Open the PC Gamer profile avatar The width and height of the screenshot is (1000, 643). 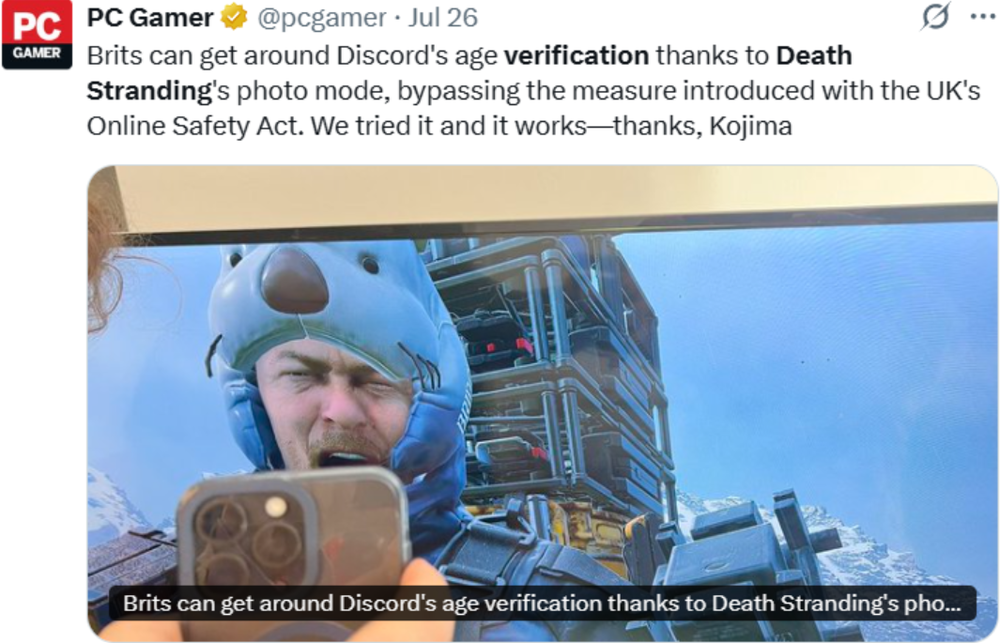[37, 34]
